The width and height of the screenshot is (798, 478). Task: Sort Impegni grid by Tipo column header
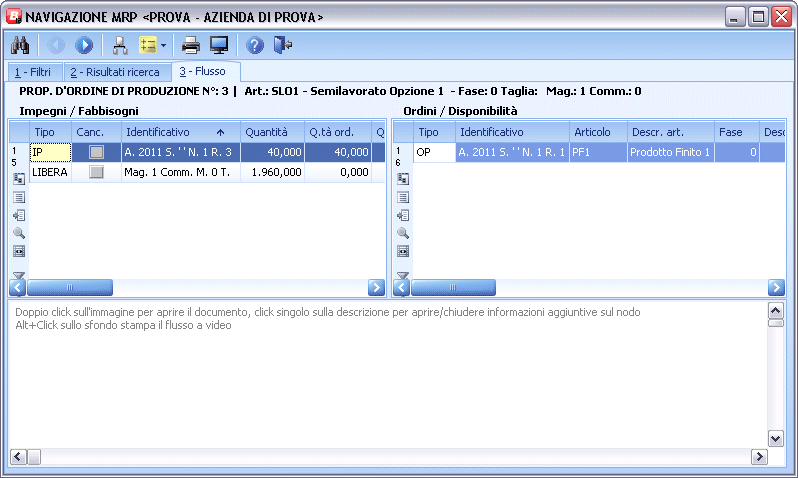click(x=50, y=132)
